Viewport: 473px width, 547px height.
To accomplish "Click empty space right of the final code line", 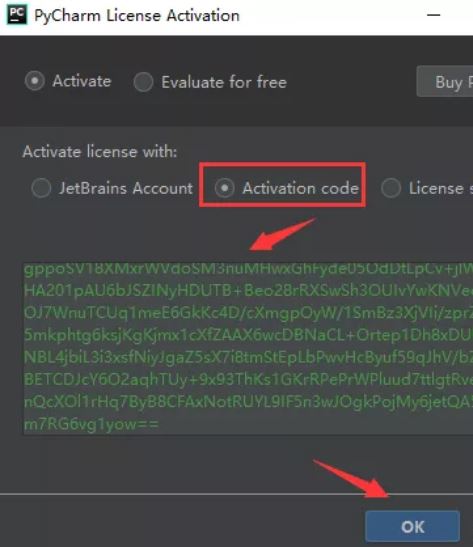I will coord(314,424).
